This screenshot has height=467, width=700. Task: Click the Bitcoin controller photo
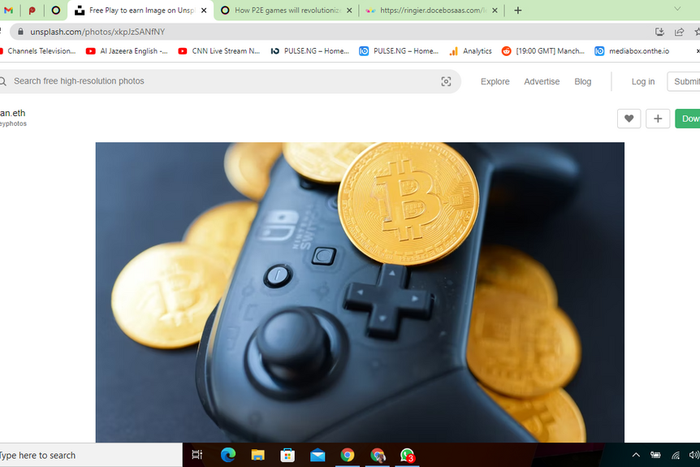pyautogui.click(x=360, y=292)
